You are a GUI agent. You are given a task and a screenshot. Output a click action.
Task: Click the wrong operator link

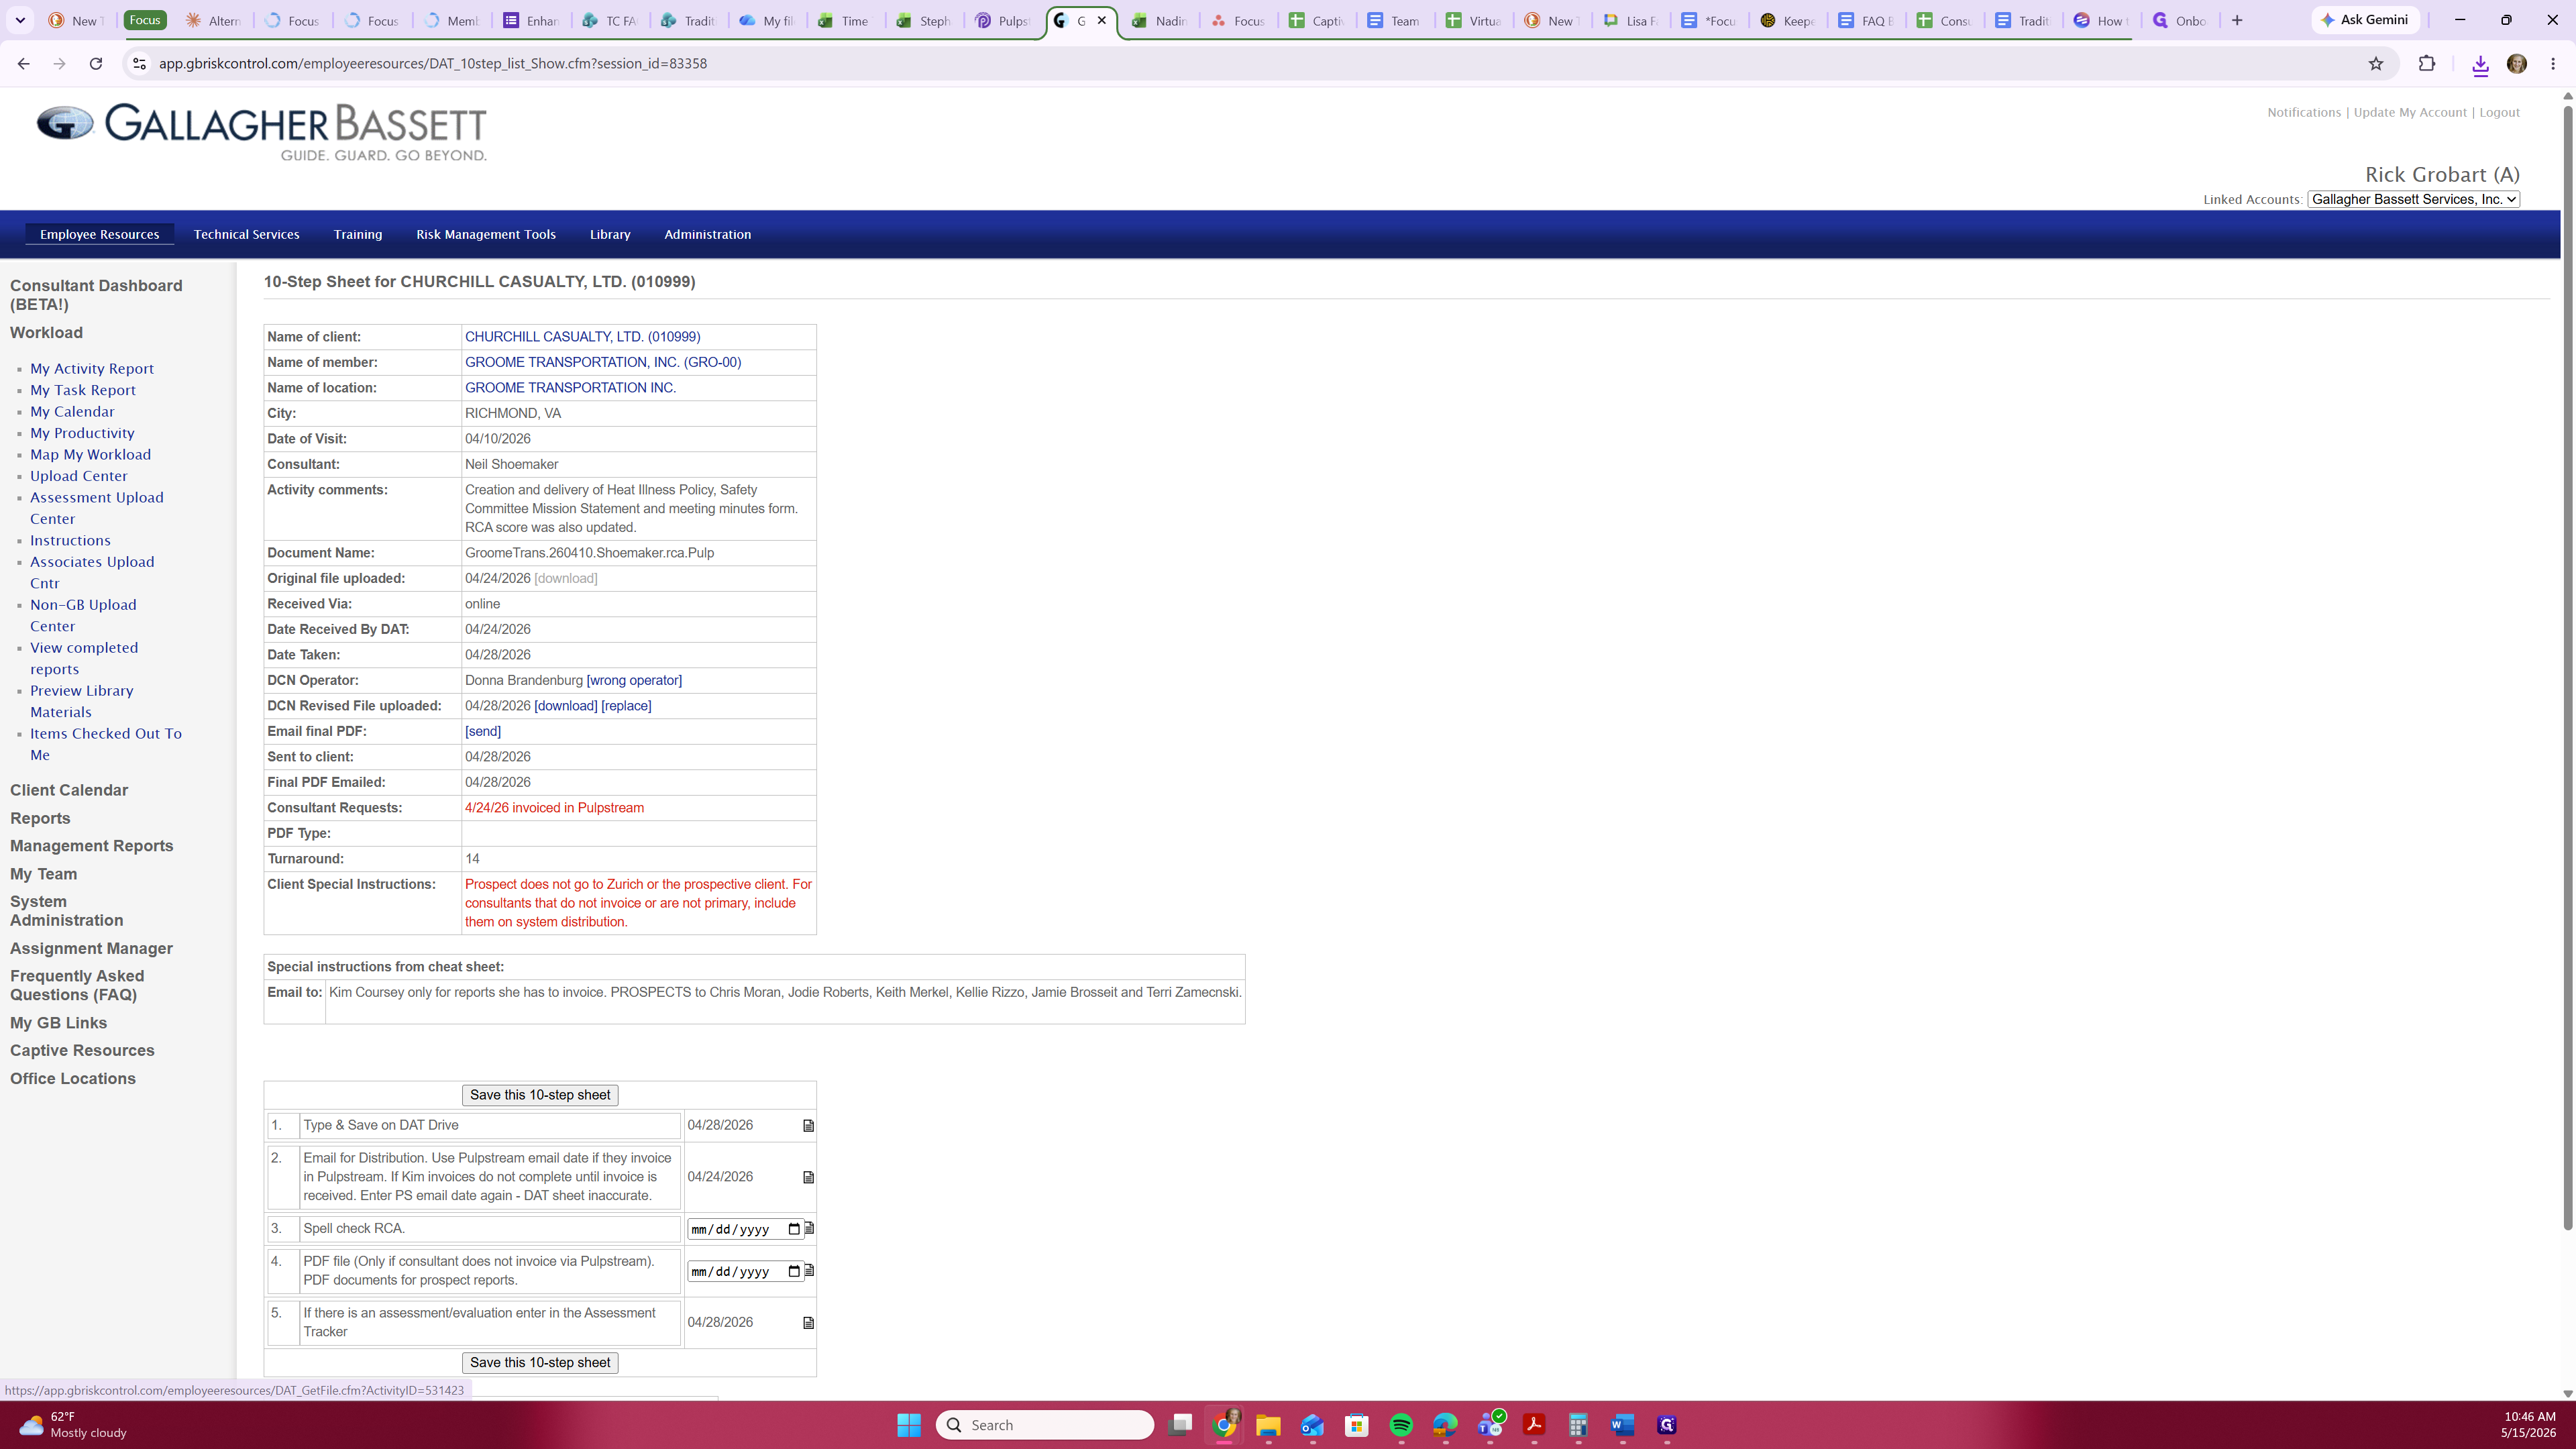point(634,681)
